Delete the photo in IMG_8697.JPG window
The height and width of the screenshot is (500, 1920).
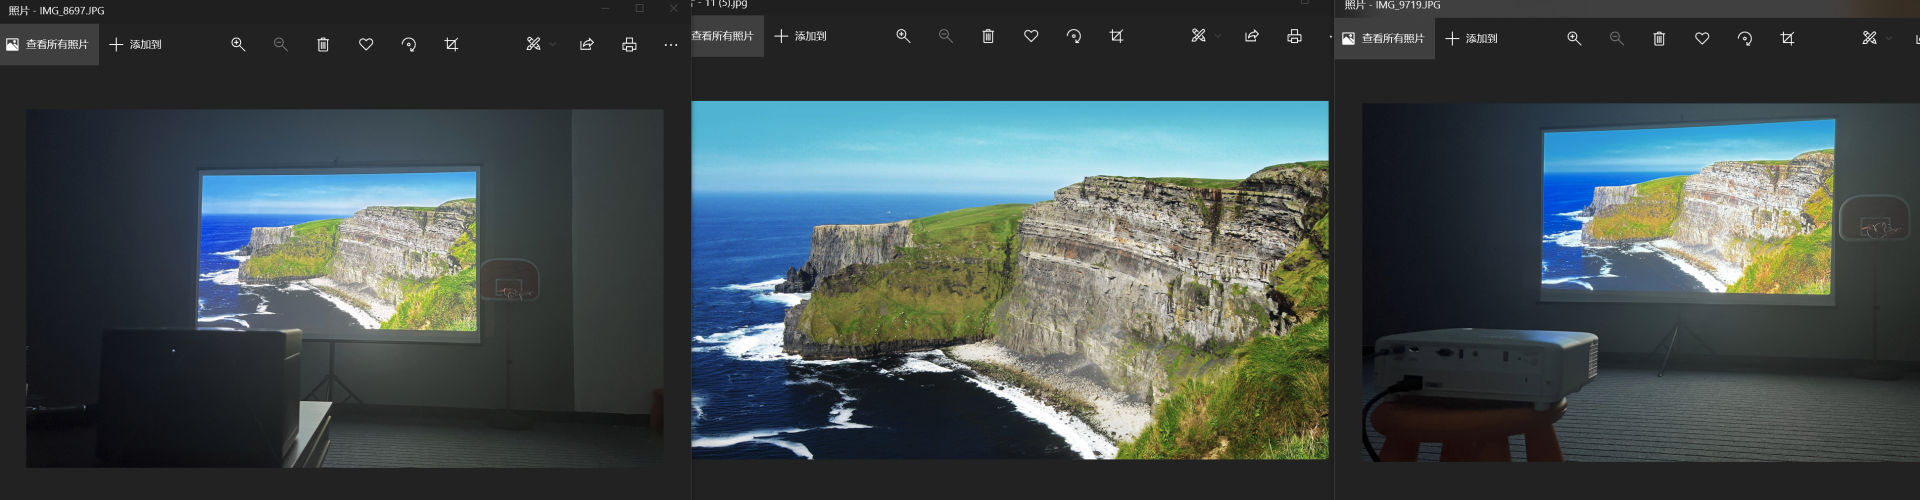coord(323,45)
